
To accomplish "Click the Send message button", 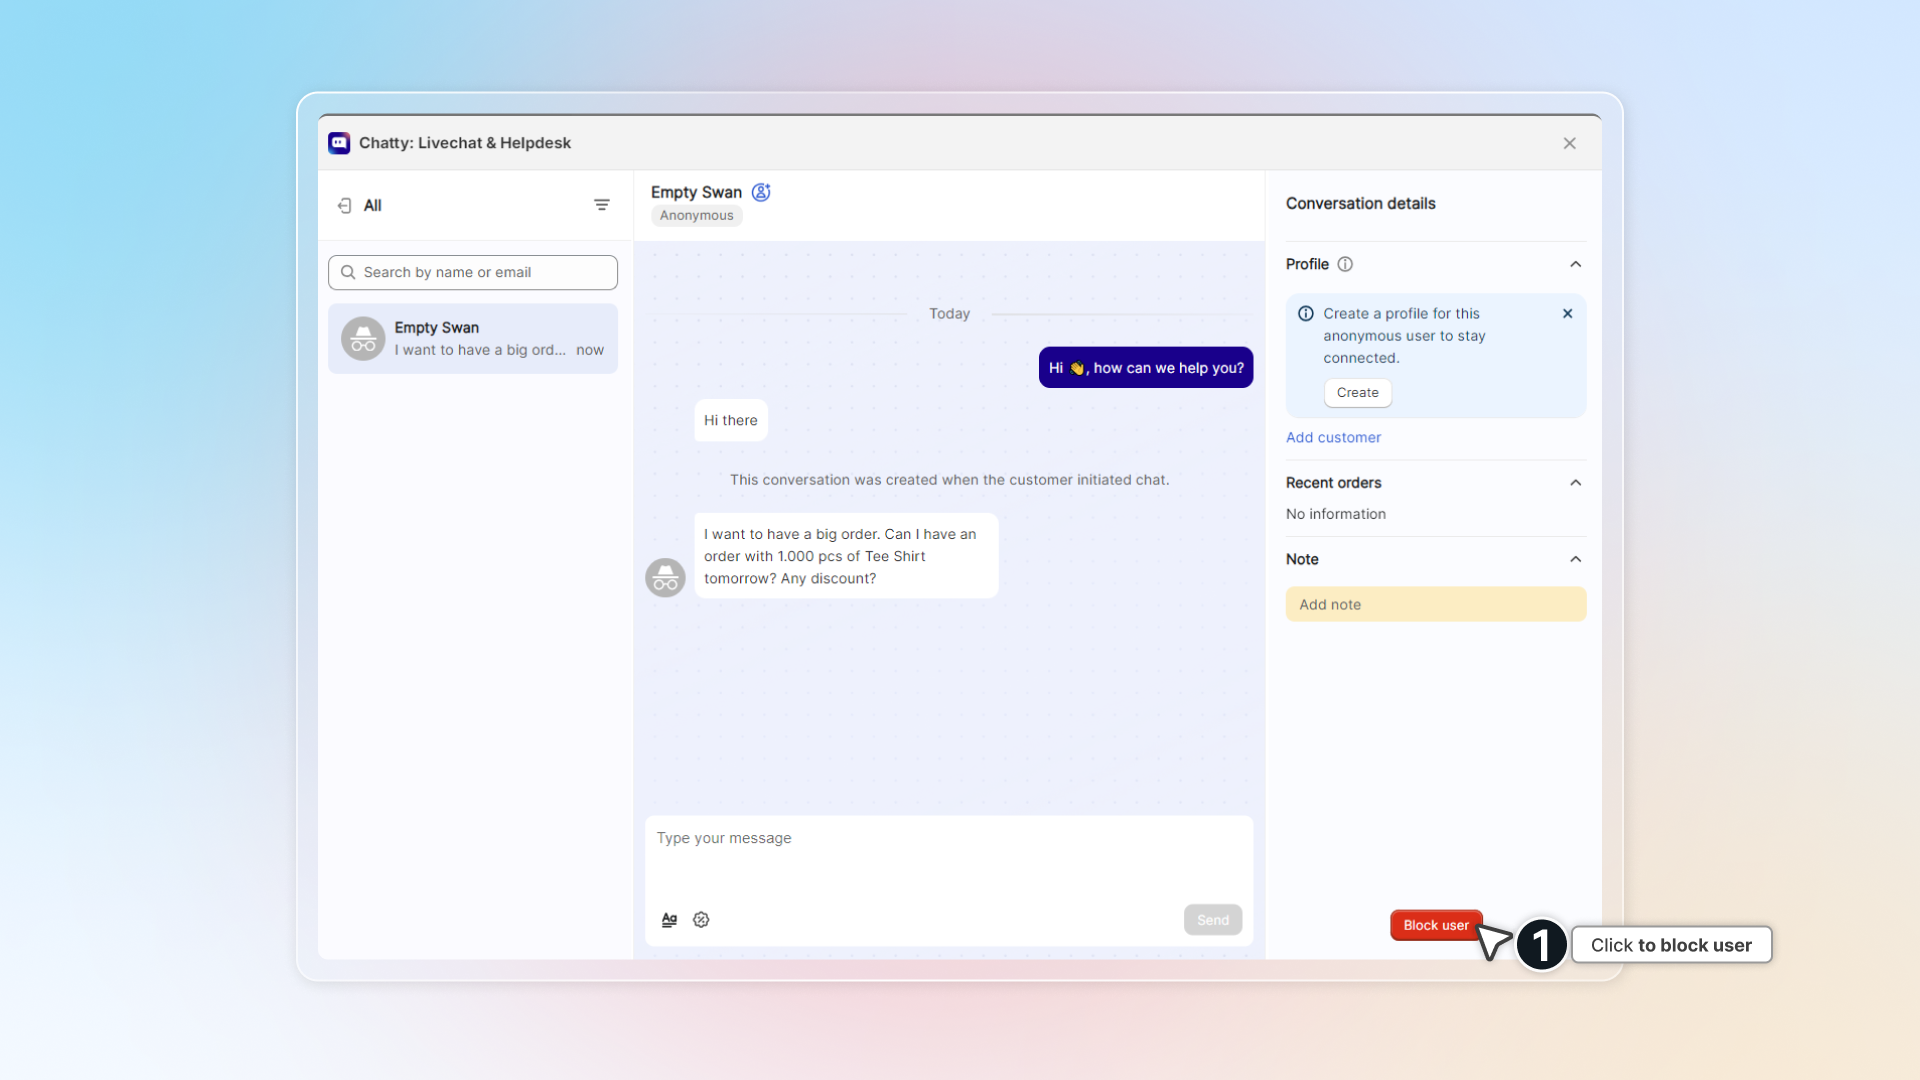I will 1212,920.
